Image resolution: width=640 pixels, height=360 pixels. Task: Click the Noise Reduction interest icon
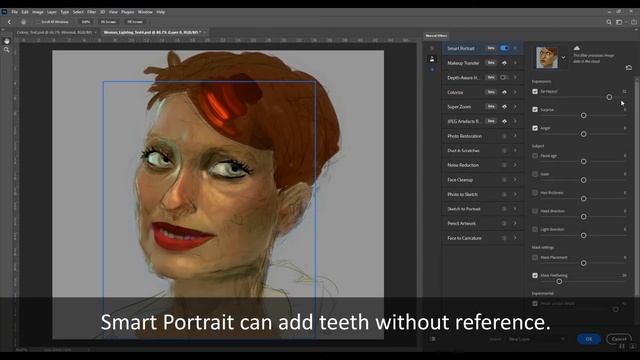pos(504,165)
